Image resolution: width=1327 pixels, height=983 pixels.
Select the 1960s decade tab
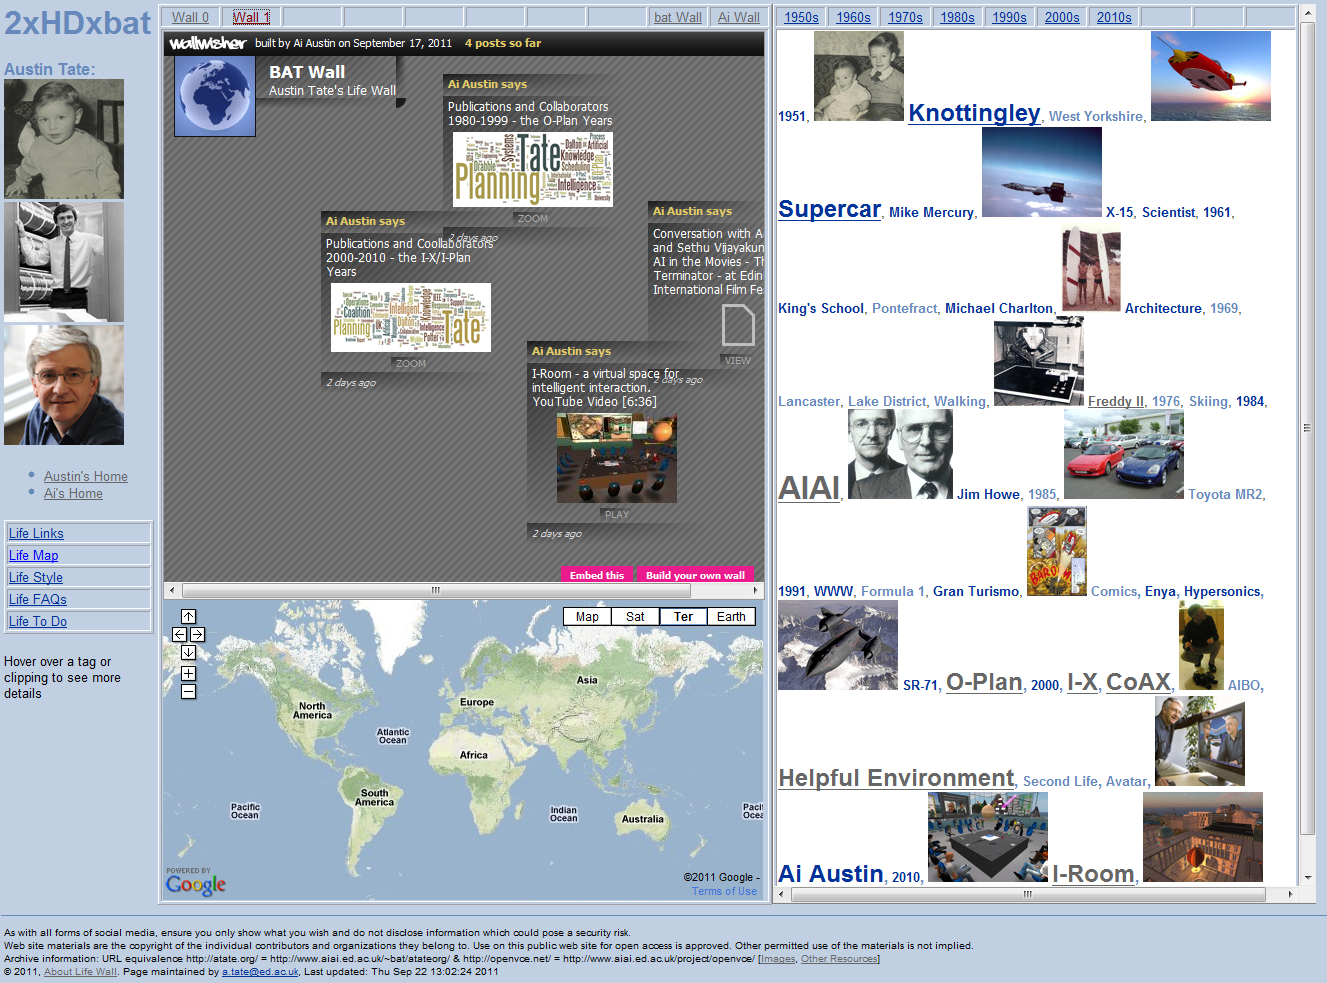853,17
